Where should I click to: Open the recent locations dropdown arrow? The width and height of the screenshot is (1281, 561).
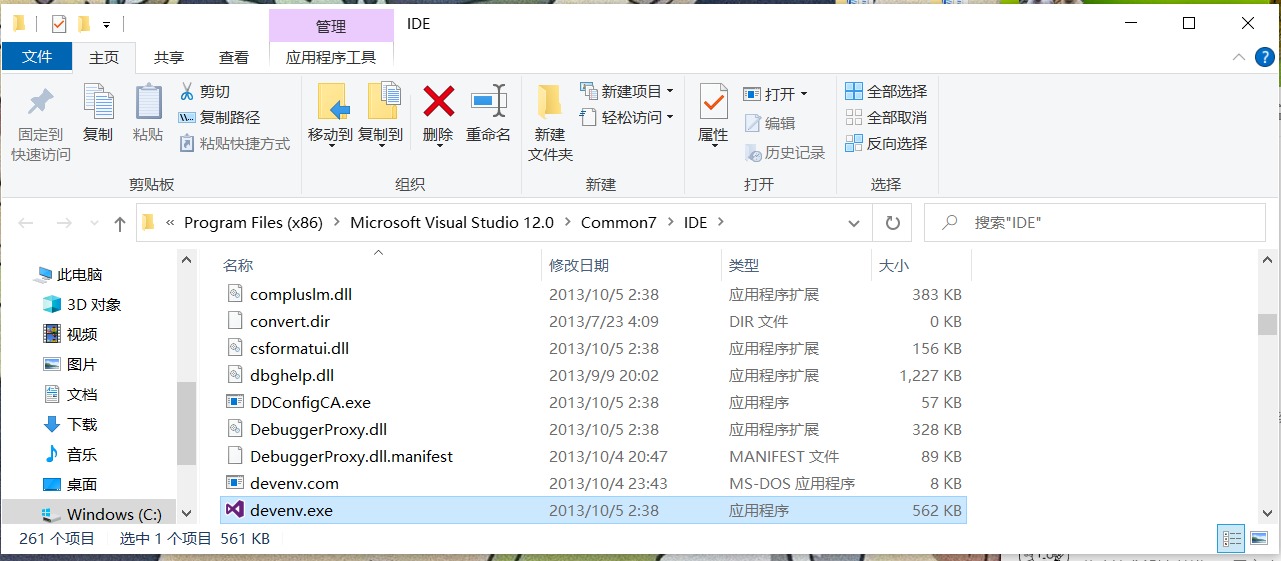click(94, 223)
